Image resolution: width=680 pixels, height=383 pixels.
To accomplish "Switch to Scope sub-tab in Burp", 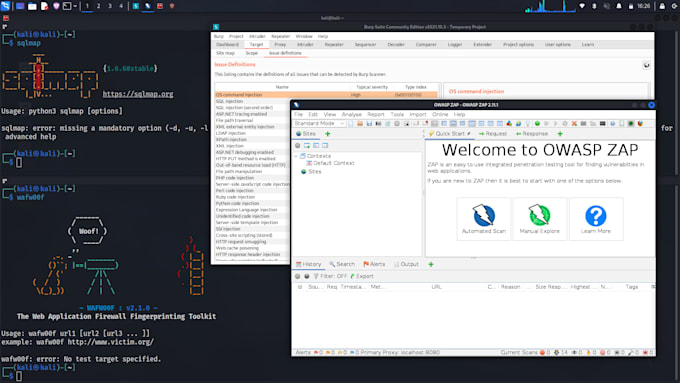I will [252, 53].
